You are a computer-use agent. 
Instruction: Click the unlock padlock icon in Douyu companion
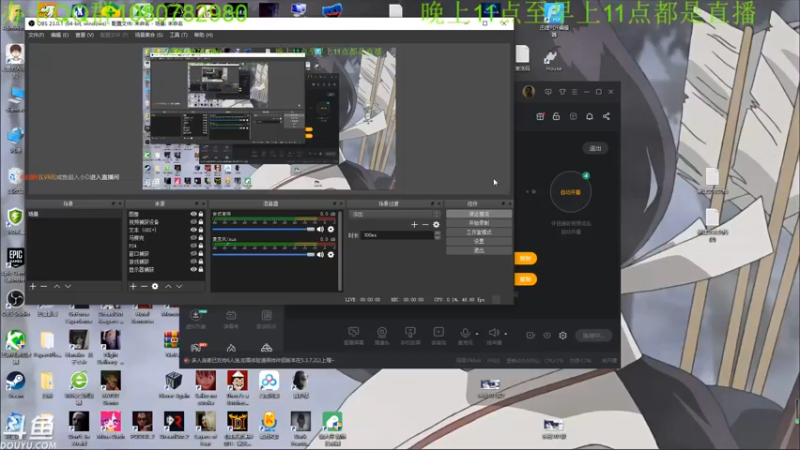pyautogui.click(x=556, y=116)
